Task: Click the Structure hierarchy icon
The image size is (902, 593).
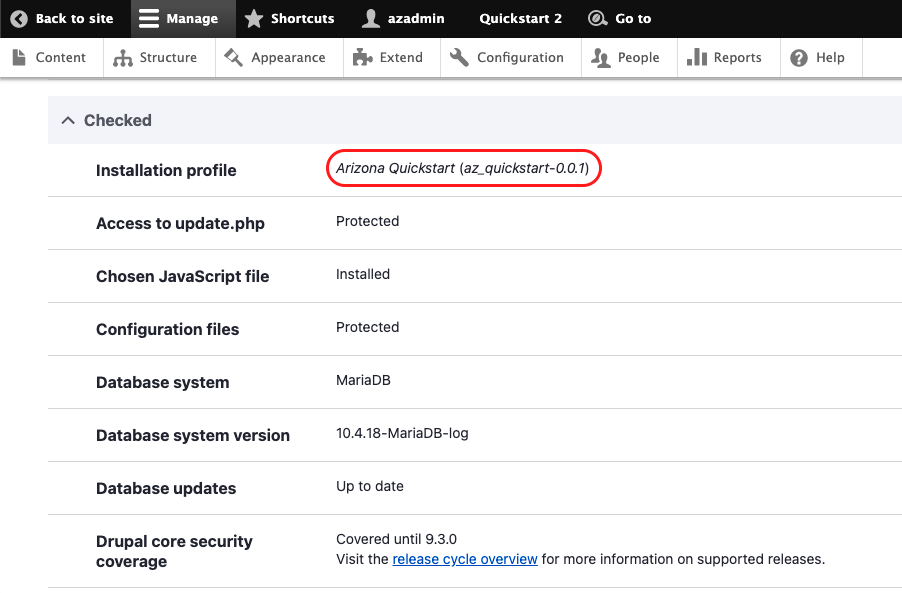Action: pyautogui.click(x=123, y=58)
